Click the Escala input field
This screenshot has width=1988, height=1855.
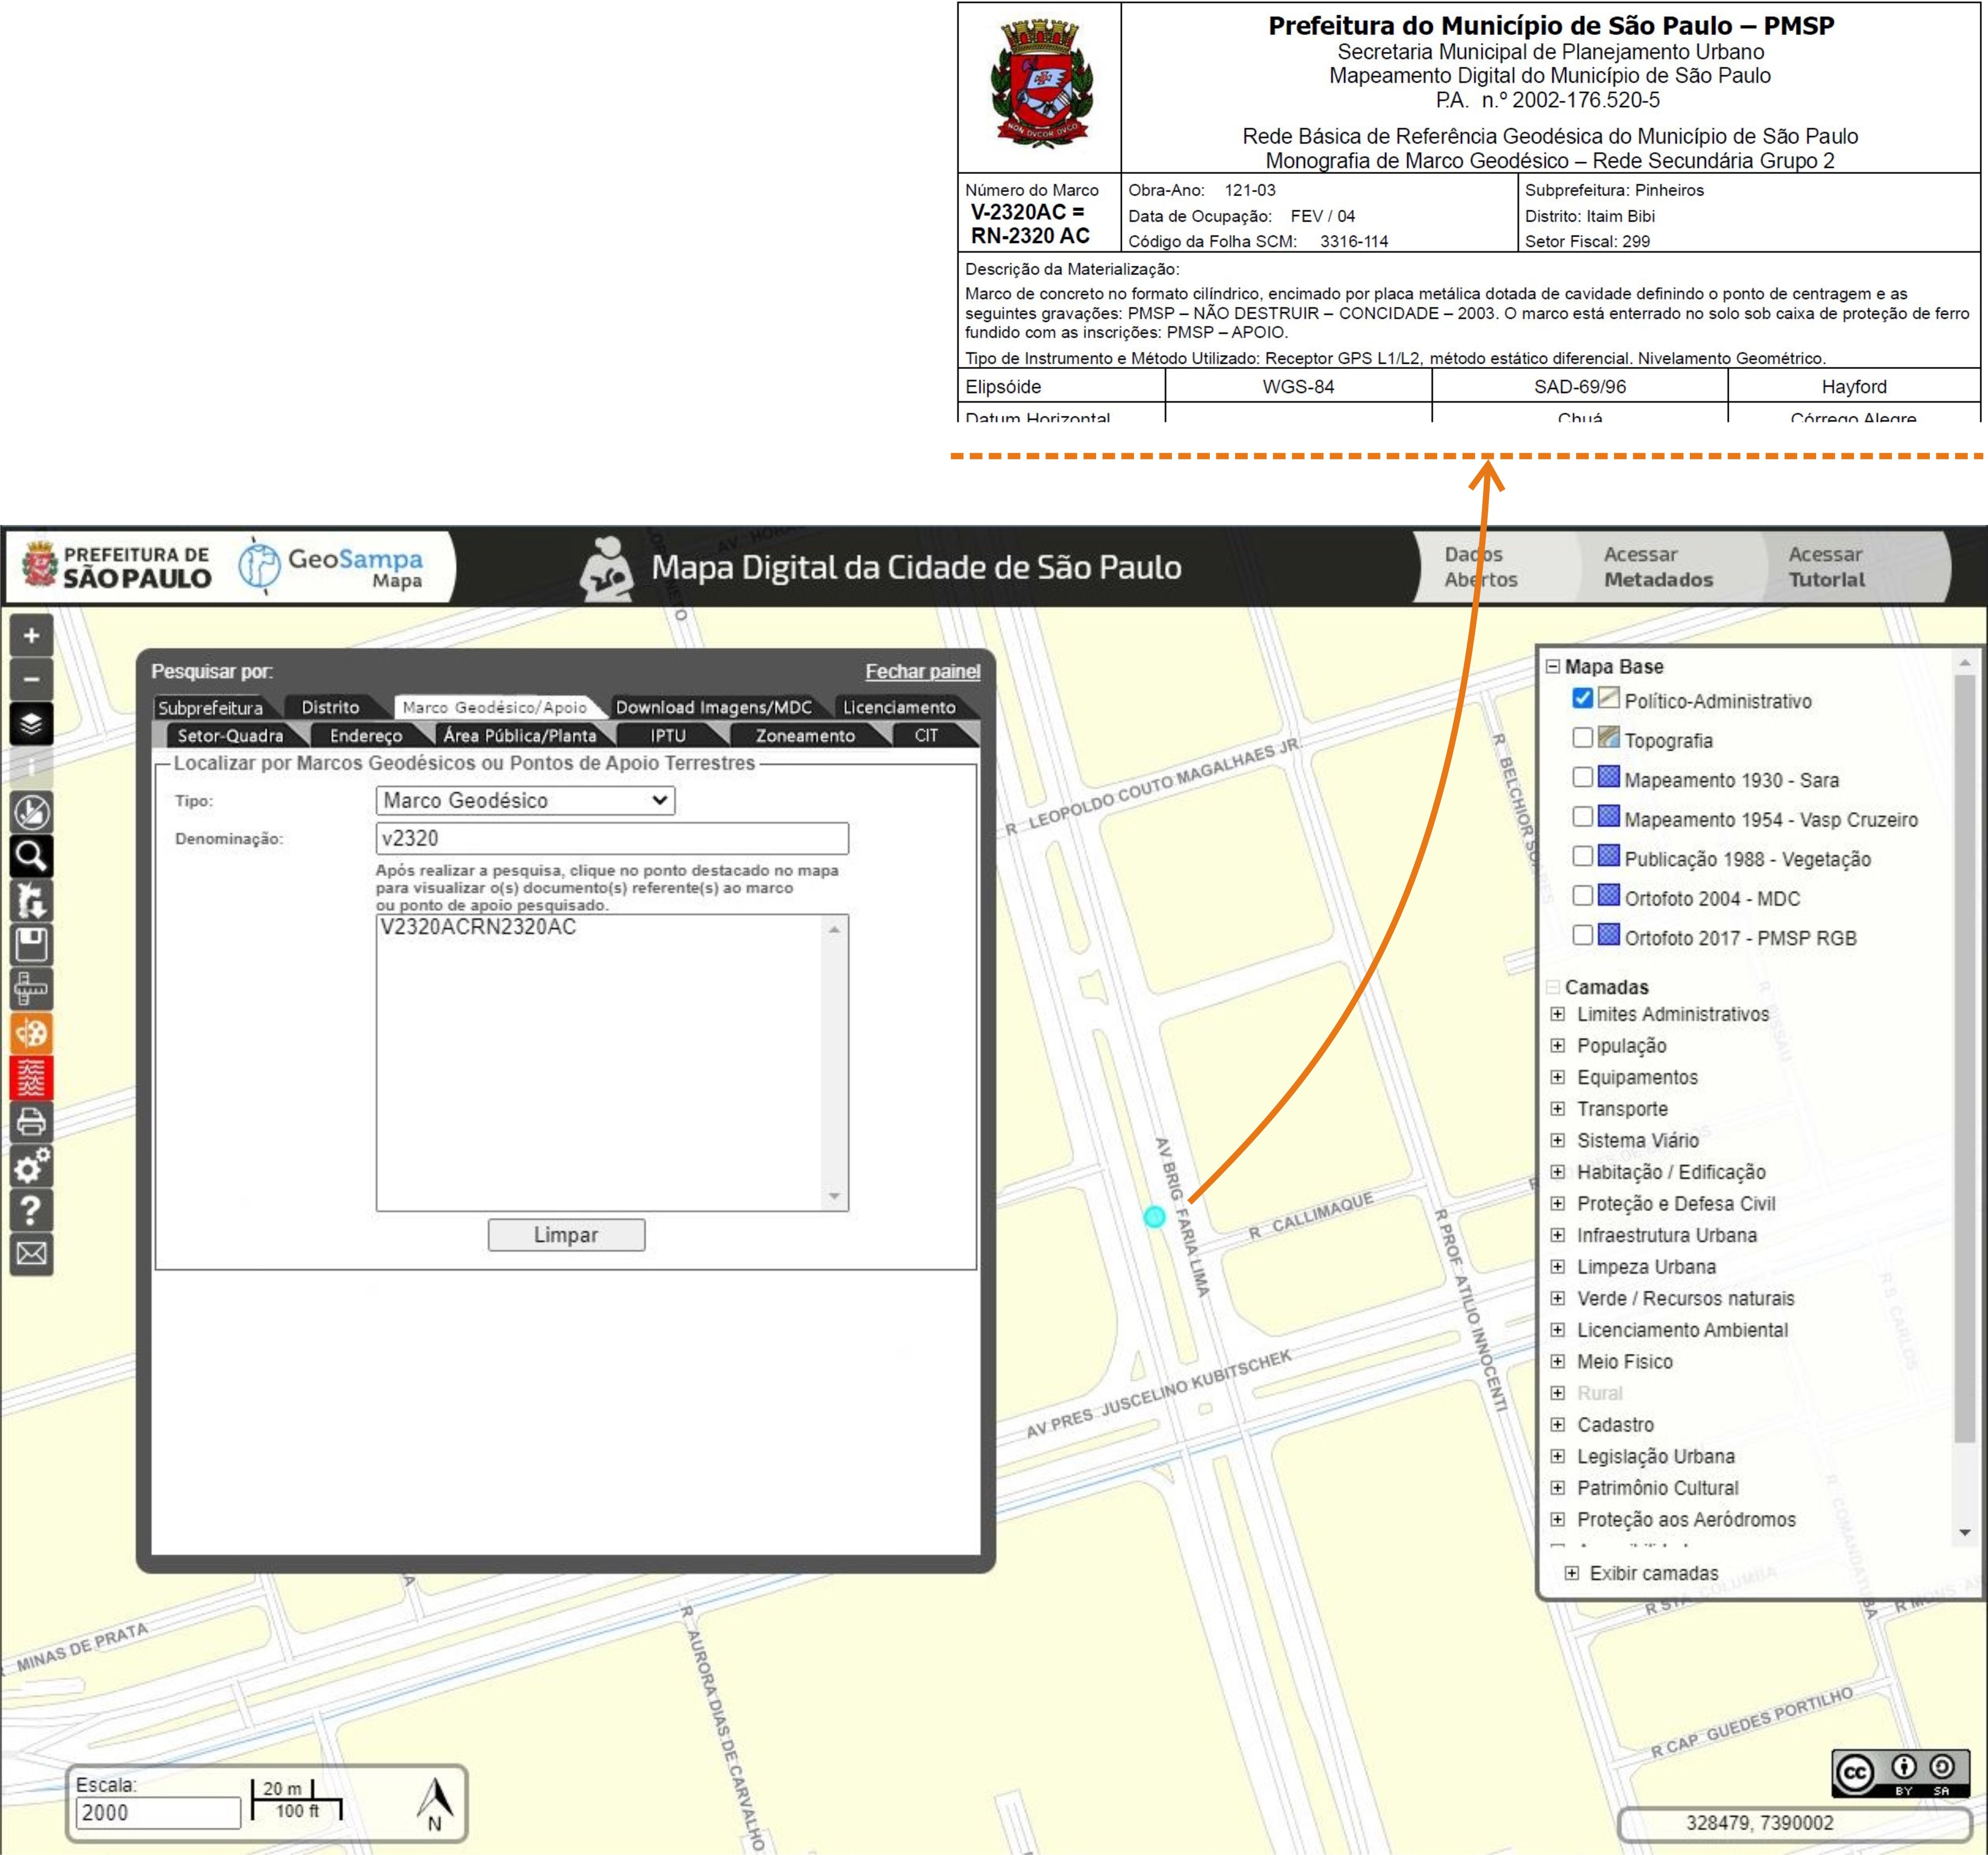click(158, 1812)
